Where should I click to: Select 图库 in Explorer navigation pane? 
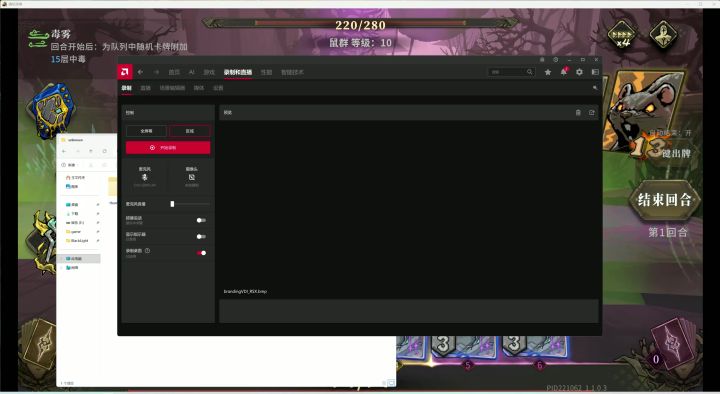tap(72, 186)
